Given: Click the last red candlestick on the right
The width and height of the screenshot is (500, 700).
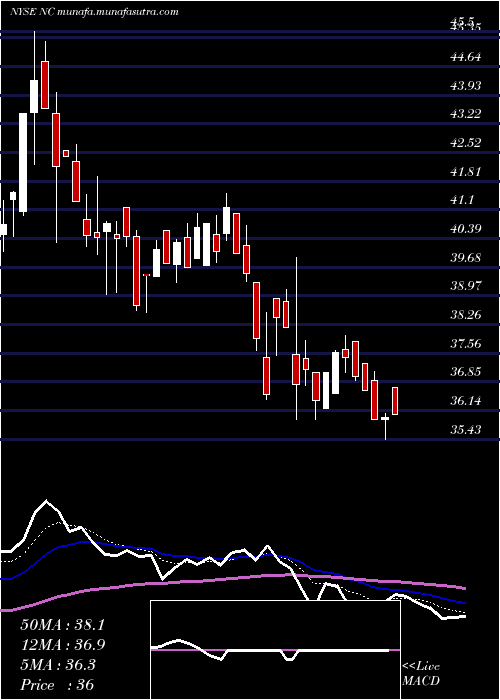Looking at the screenshot, I should pos(395,401).
